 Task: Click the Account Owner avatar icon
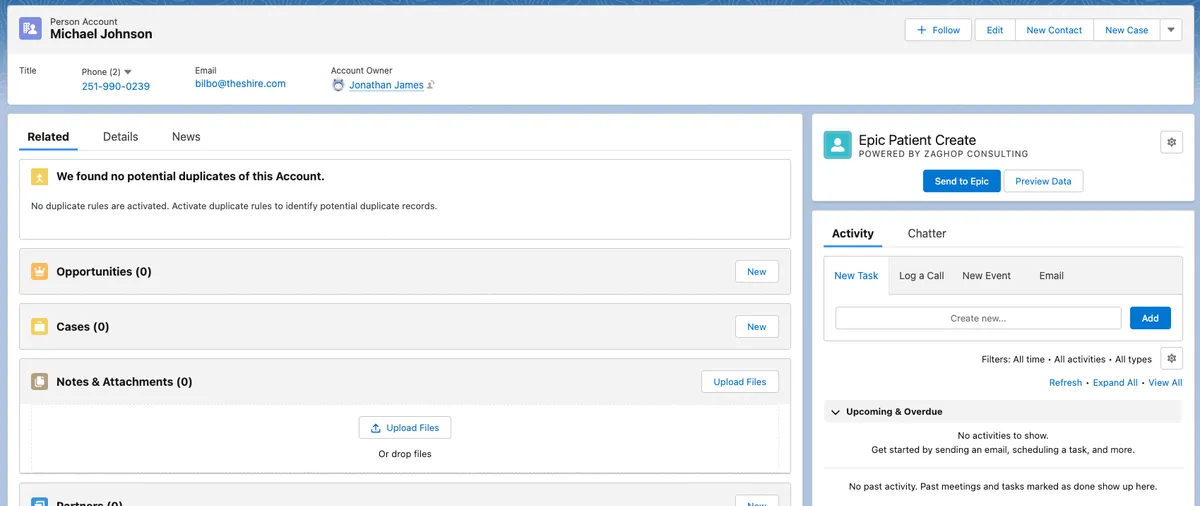(x=339, y=85)
